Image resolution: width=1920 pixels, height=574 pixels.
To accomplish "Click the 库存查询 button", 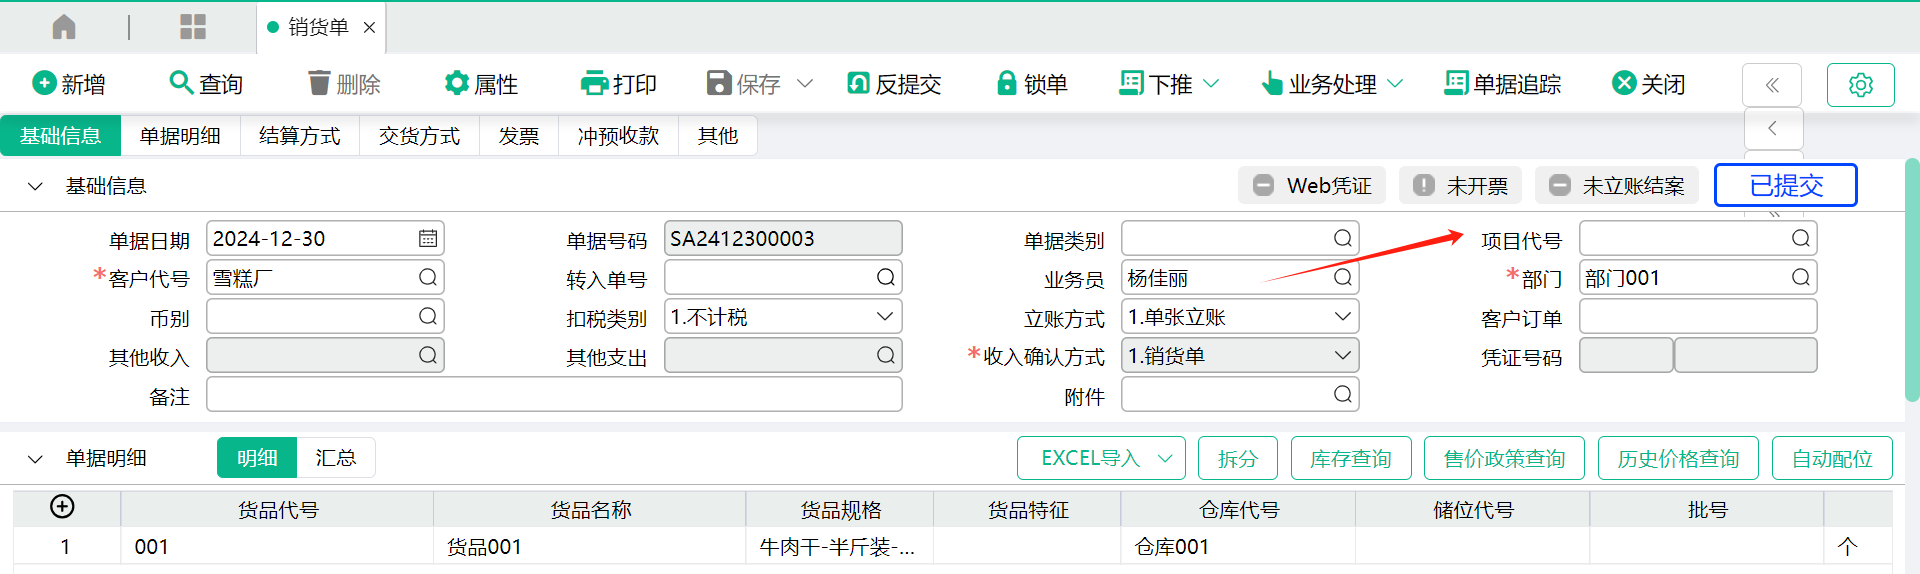I will 1350,459.
